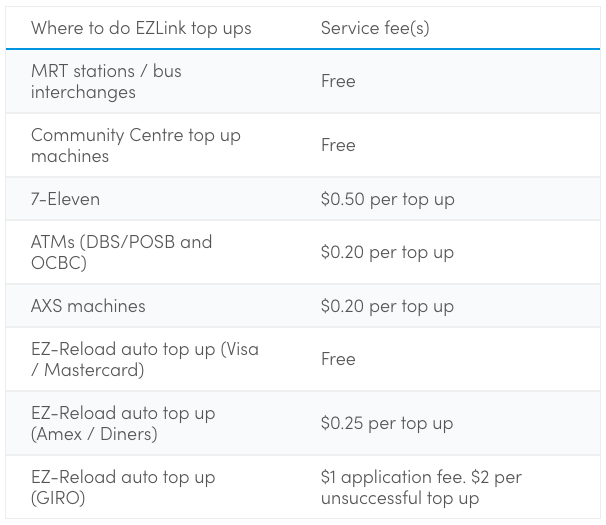This screenshot has height=525, width=606.
Task: Click the '$0.25 per top up' fee
Action: (x=387, y=423)
